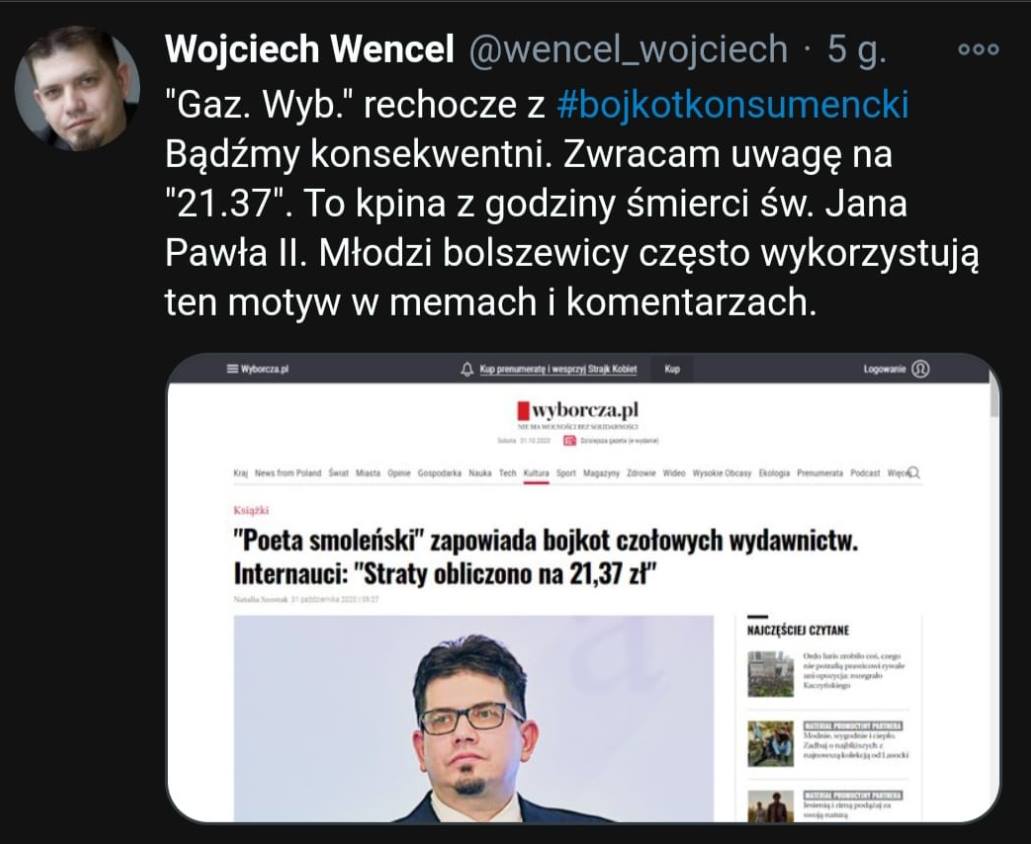This screenshot has height=844, width=1031.
Task: Open the Sport section in navigation
Action: pos(565,473)
